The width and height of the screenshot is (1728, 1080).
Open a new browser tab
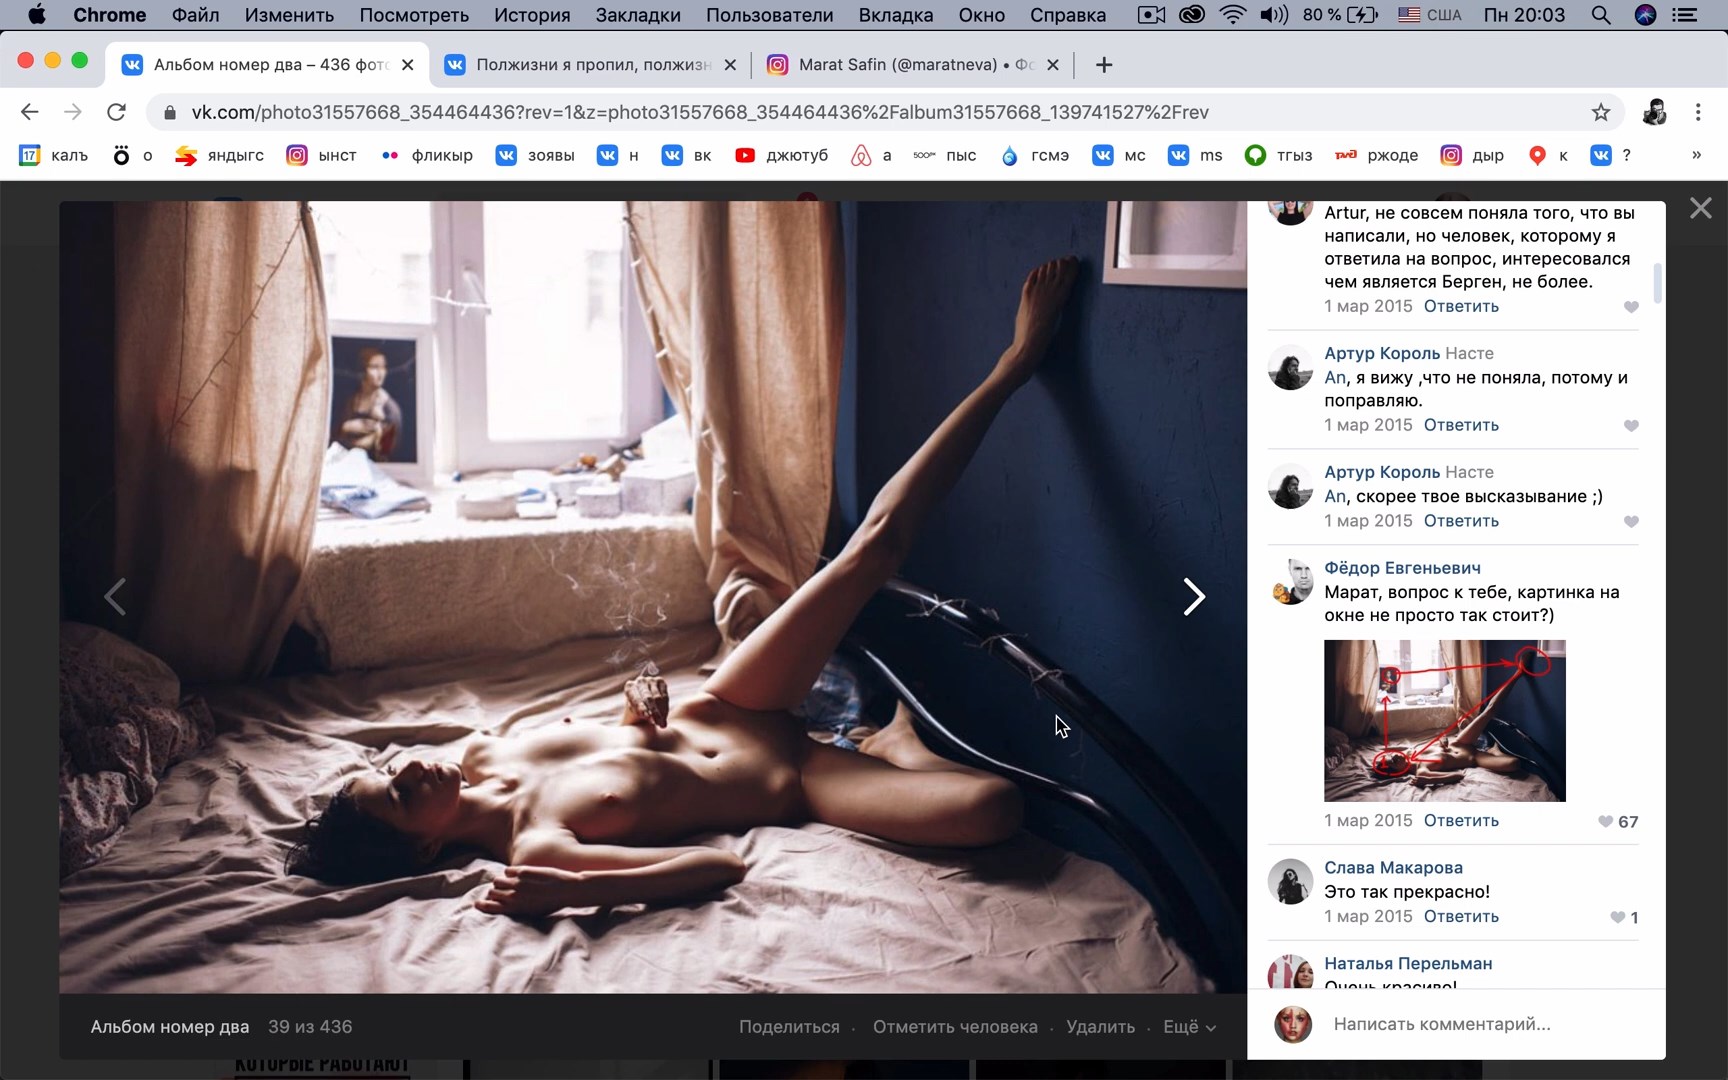click(x=1104, y=65)
